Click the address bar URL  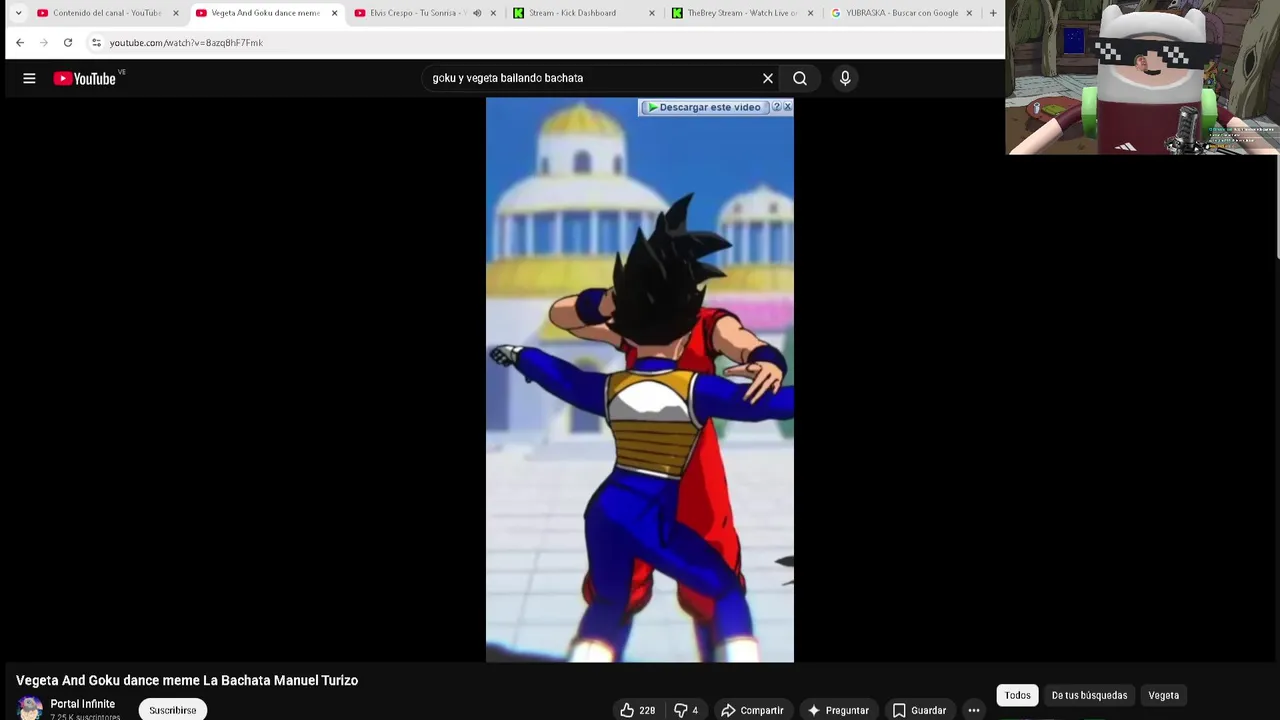[x=186, y=43]
